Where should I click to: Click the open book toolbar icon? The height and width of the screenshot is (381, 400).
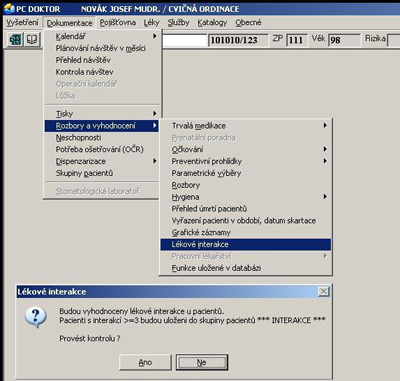32,40
